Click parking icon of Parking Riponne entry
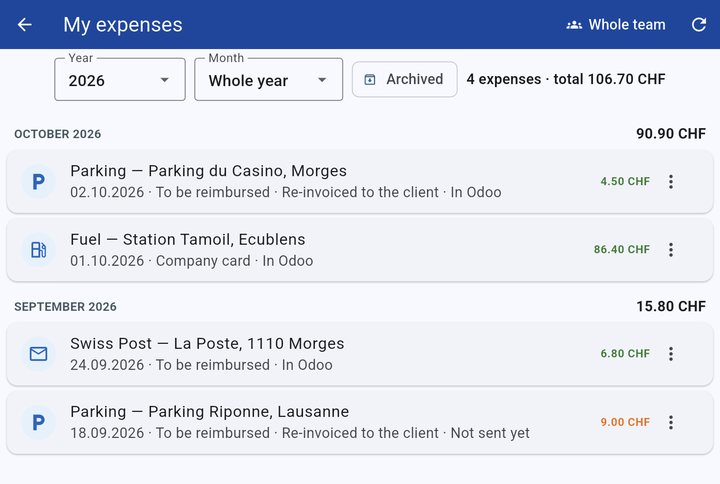720x484 pixels. 39,422
